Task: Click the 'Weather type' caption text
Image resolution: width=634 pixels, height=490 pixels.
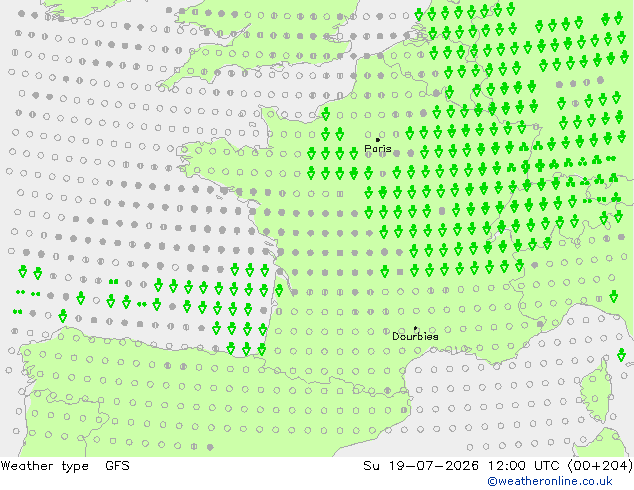Action: (x=44, y=466)
